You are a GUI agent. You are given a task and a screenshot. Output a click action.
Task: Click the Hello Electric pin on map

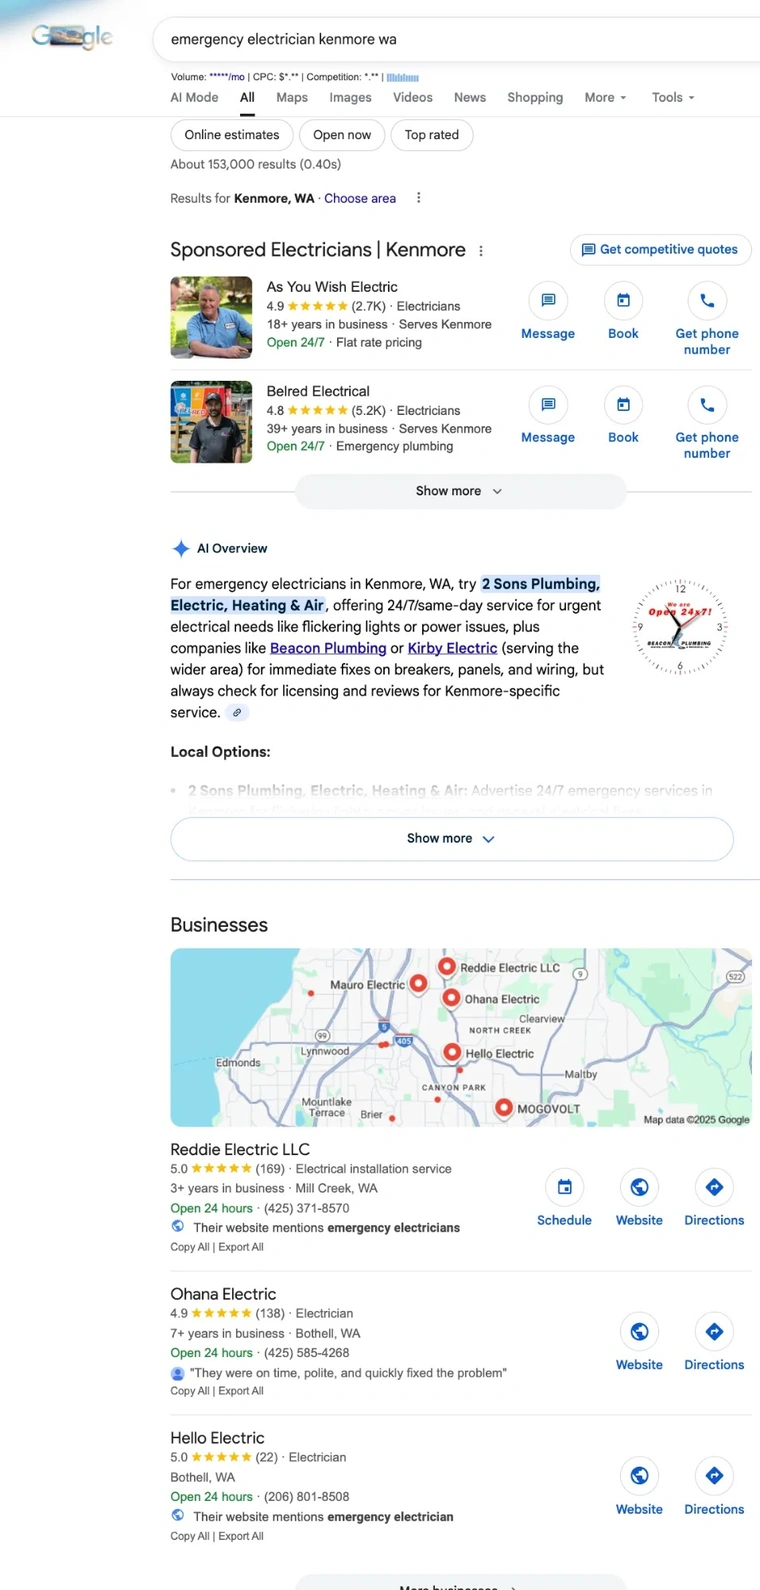click(x=452, y=1052)
